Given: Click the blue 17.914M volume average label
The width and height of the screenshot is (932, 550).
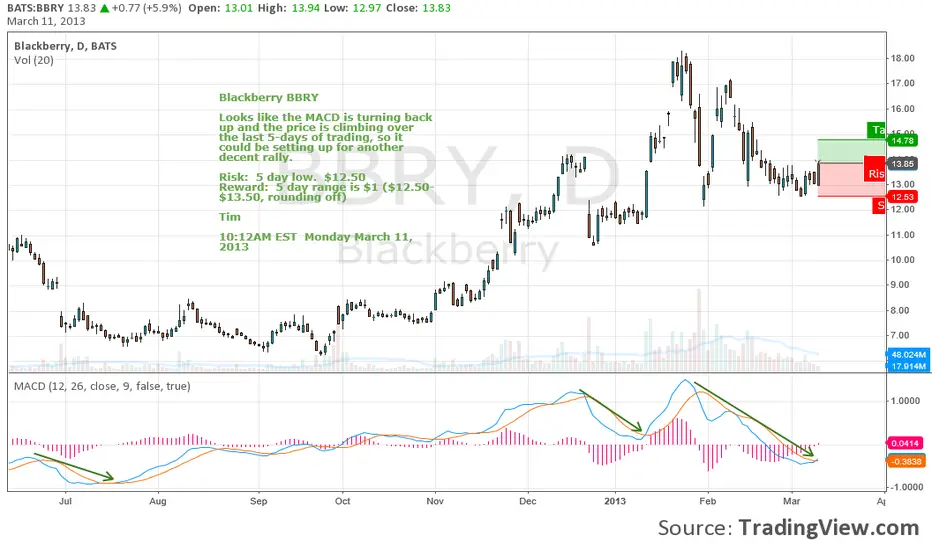Looking at the screenshot, I should [x=908, y=366].
